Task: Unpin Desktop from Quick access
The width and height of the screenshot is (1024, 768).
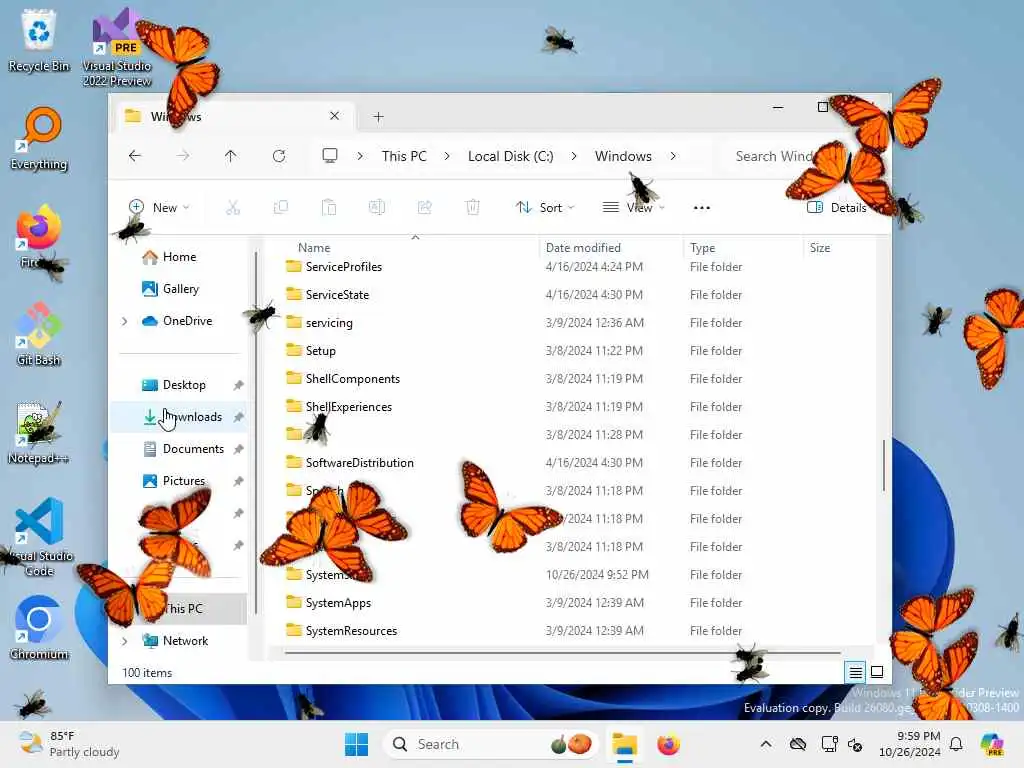Action: [238, 385]
